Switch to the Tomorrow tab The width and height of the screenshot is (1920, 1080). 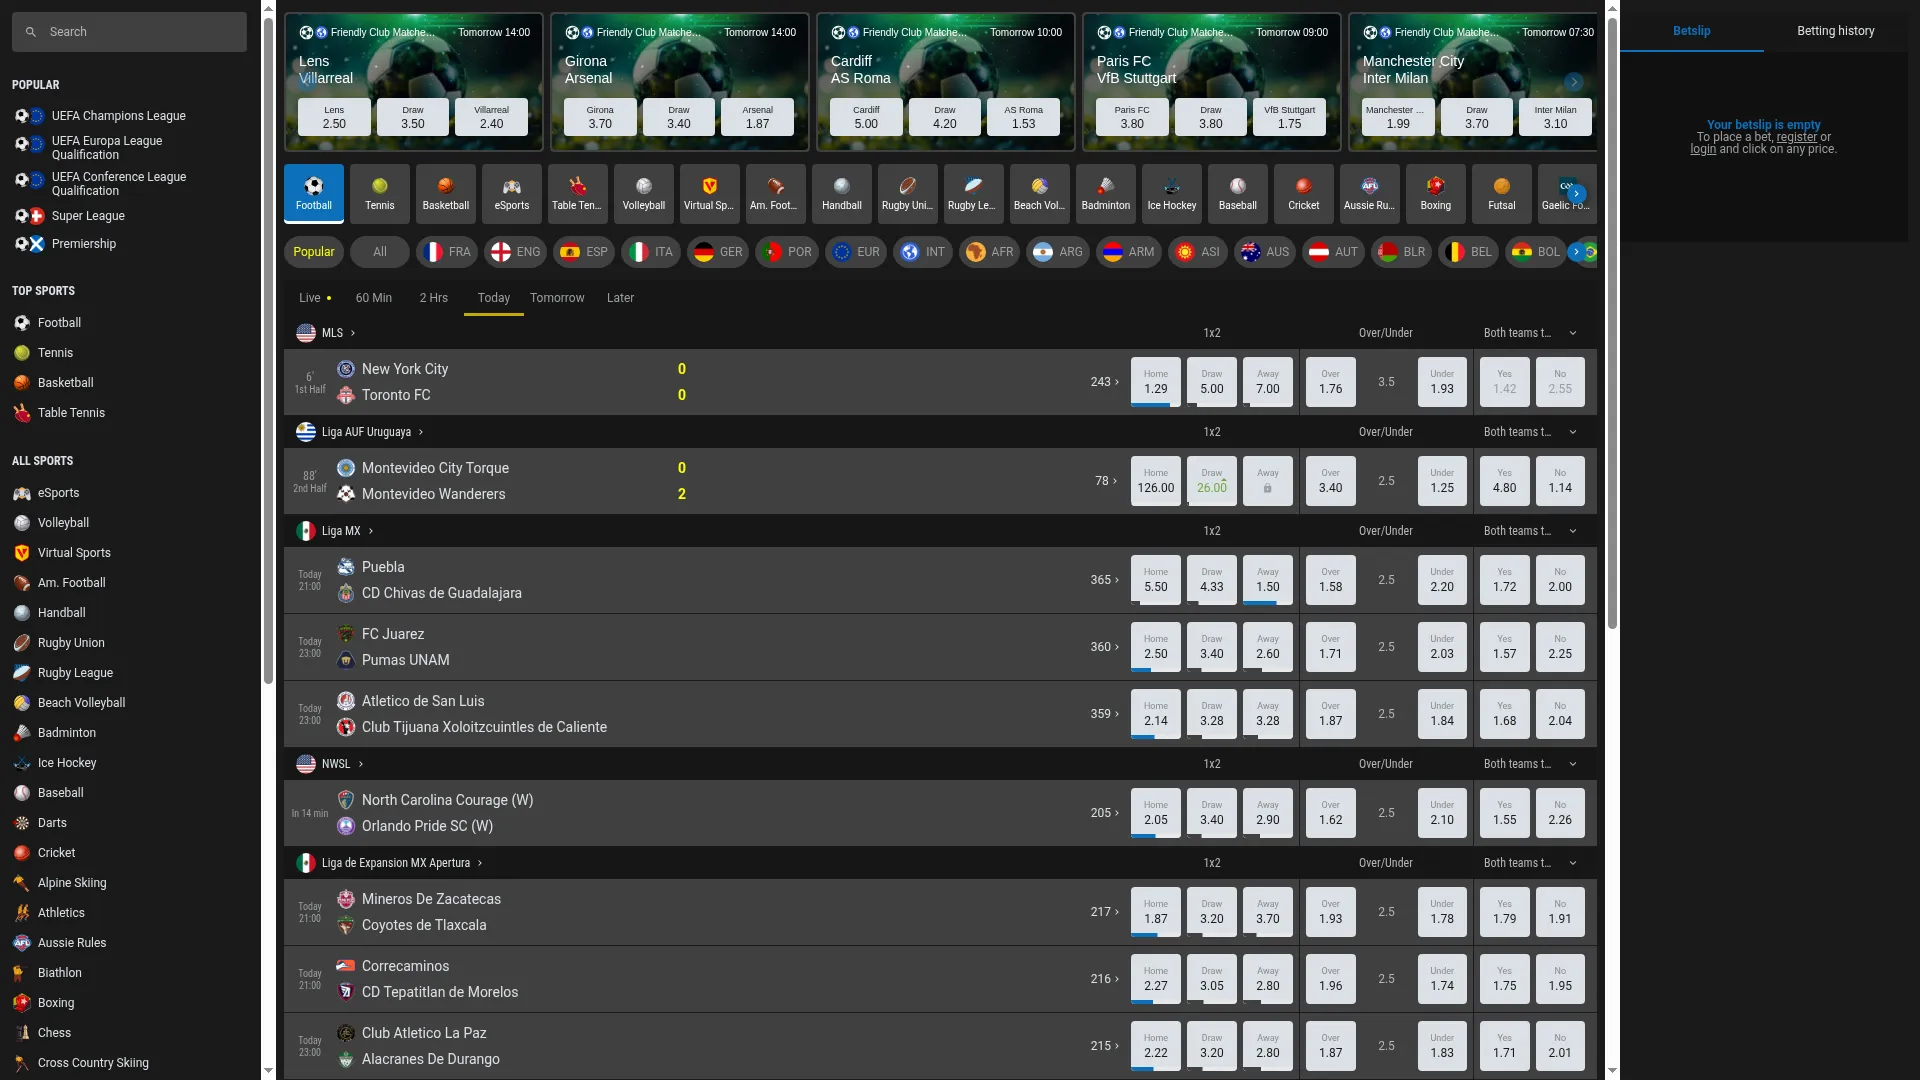557,298
